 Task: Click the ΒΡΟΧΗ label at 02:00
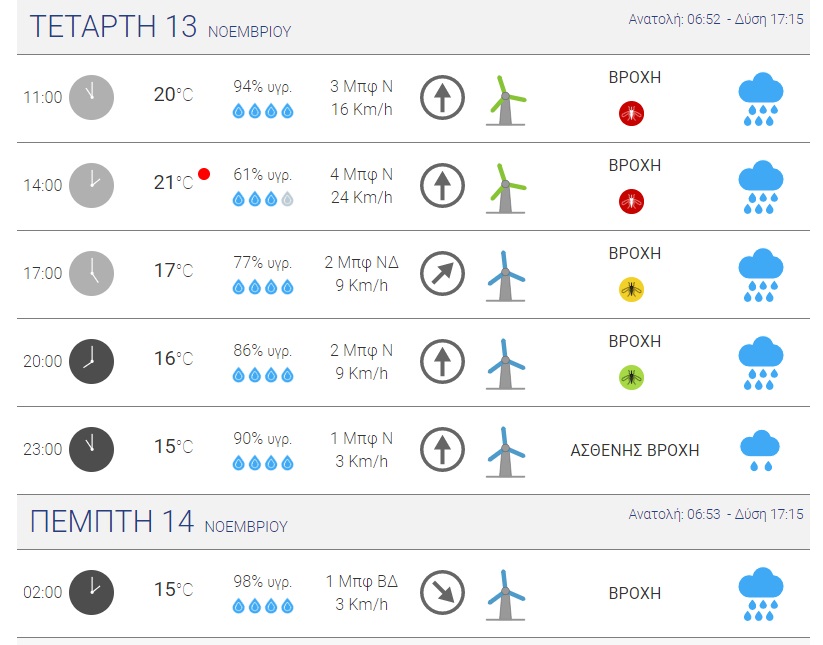tap(635, 593)
